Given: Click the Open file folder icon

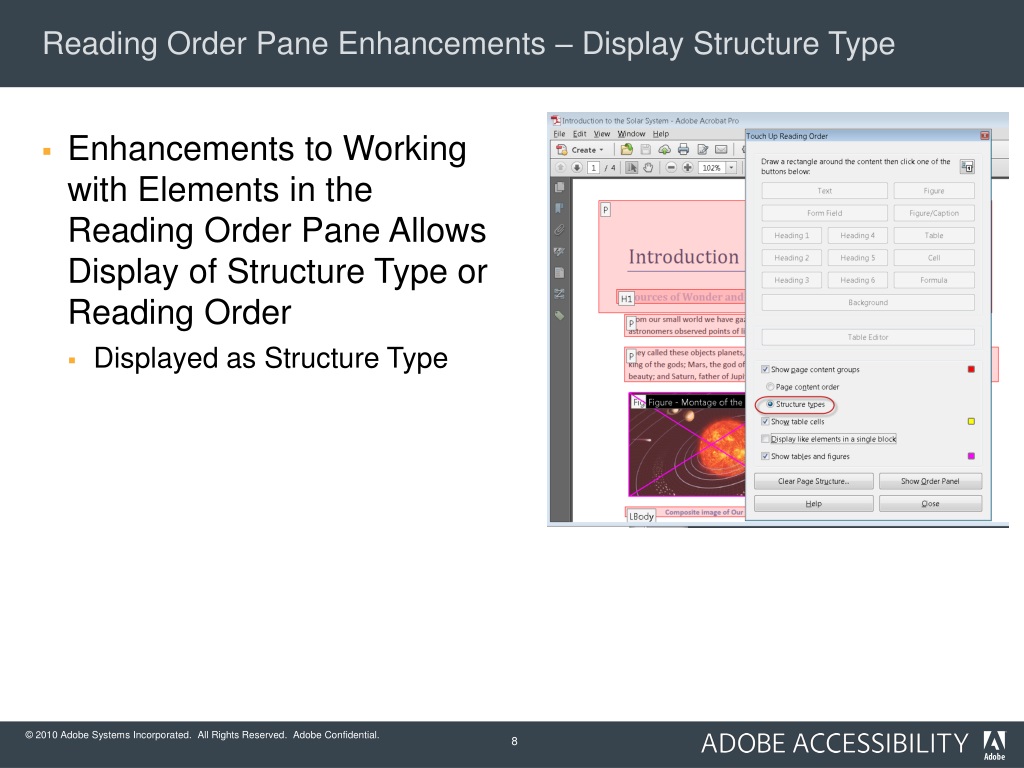Looking at the screenshot, I should pyautogui.click(x=626, y=150).
